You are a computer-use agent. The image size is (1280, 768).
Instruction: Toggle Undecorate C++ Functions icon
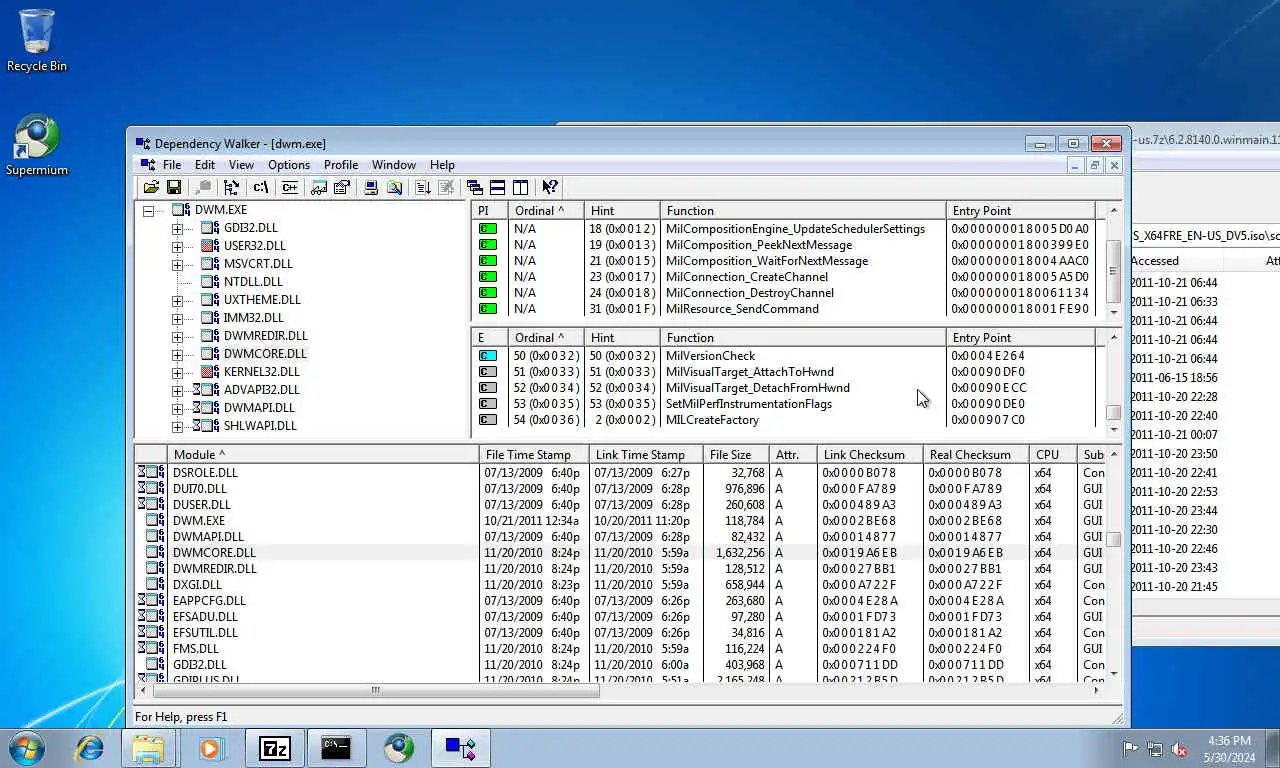290,187
